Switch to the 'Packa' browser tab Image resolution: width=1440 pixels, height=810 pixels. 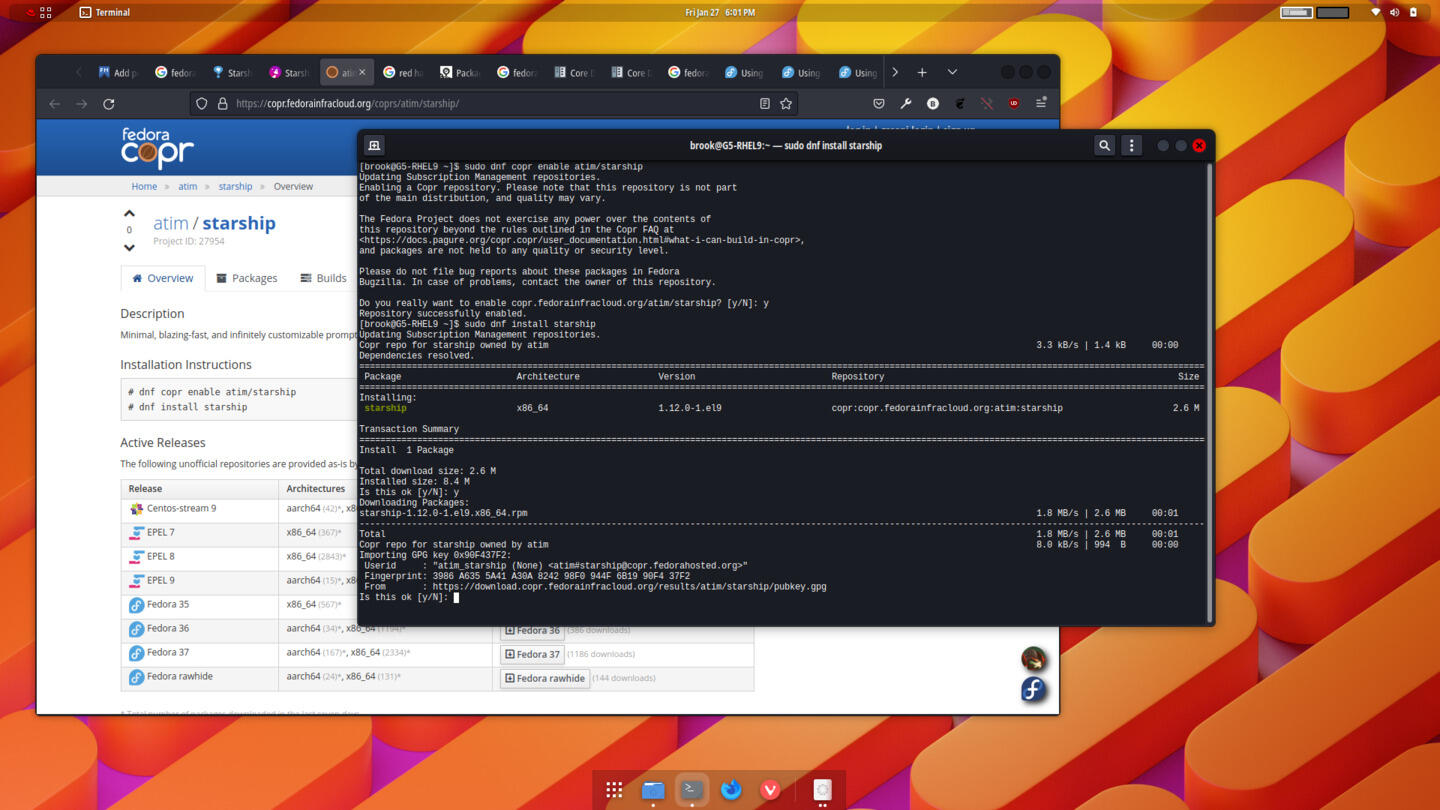[460, 72]
